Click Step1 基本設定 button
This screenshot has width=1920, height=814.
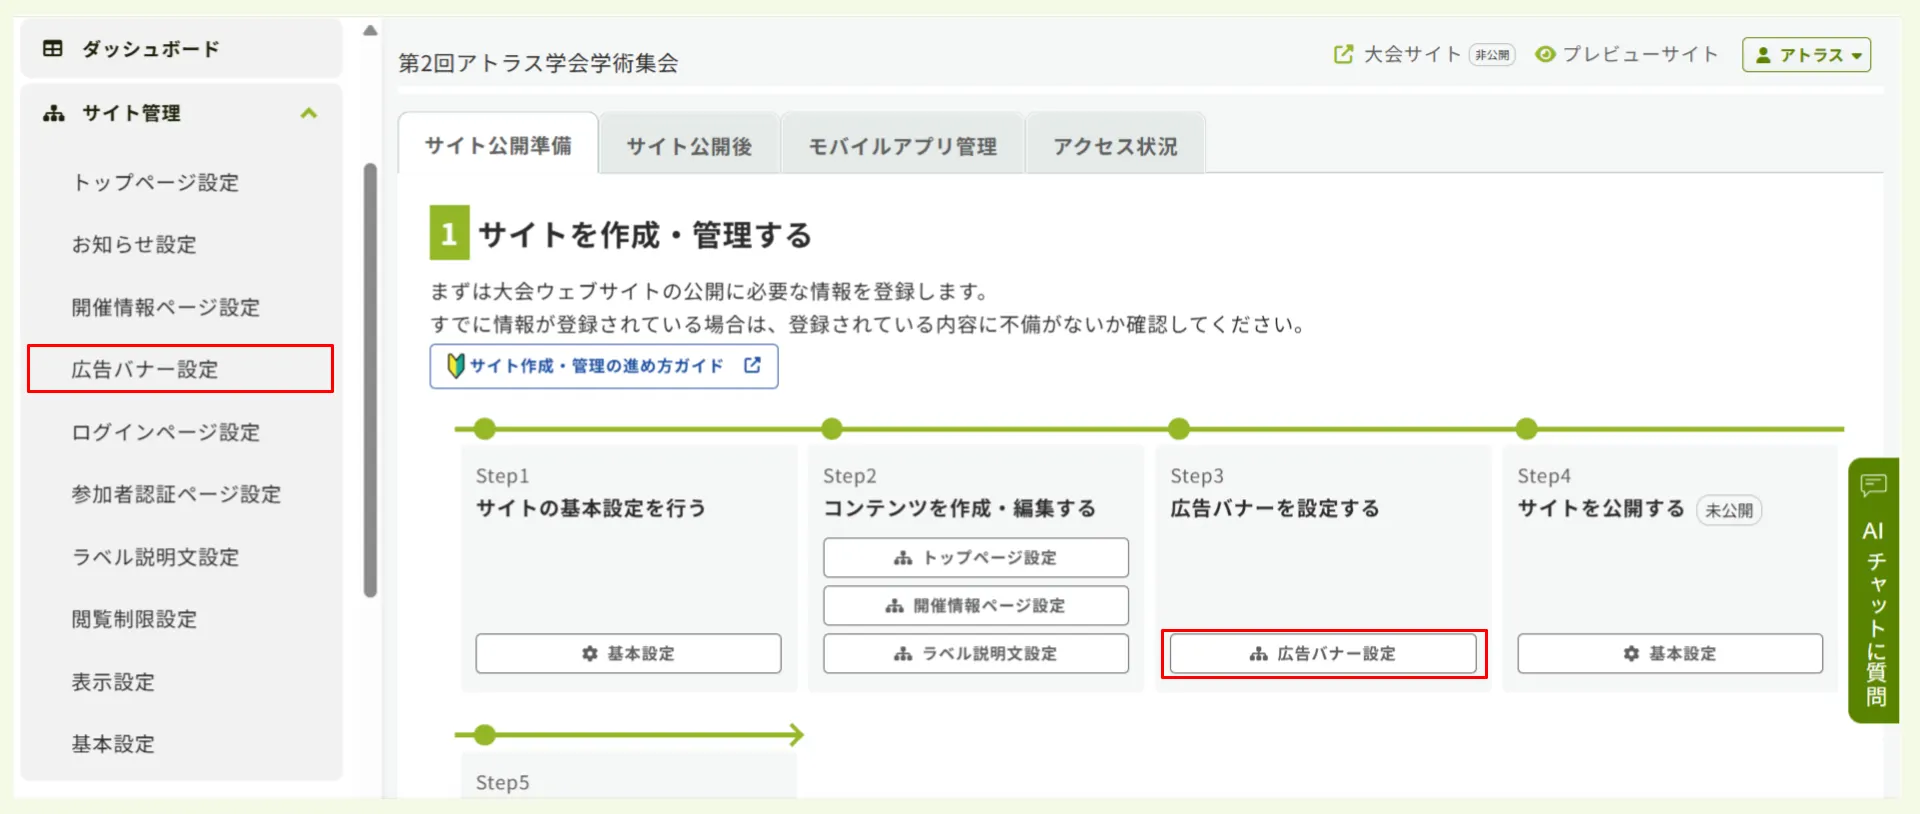click(628, 653)
